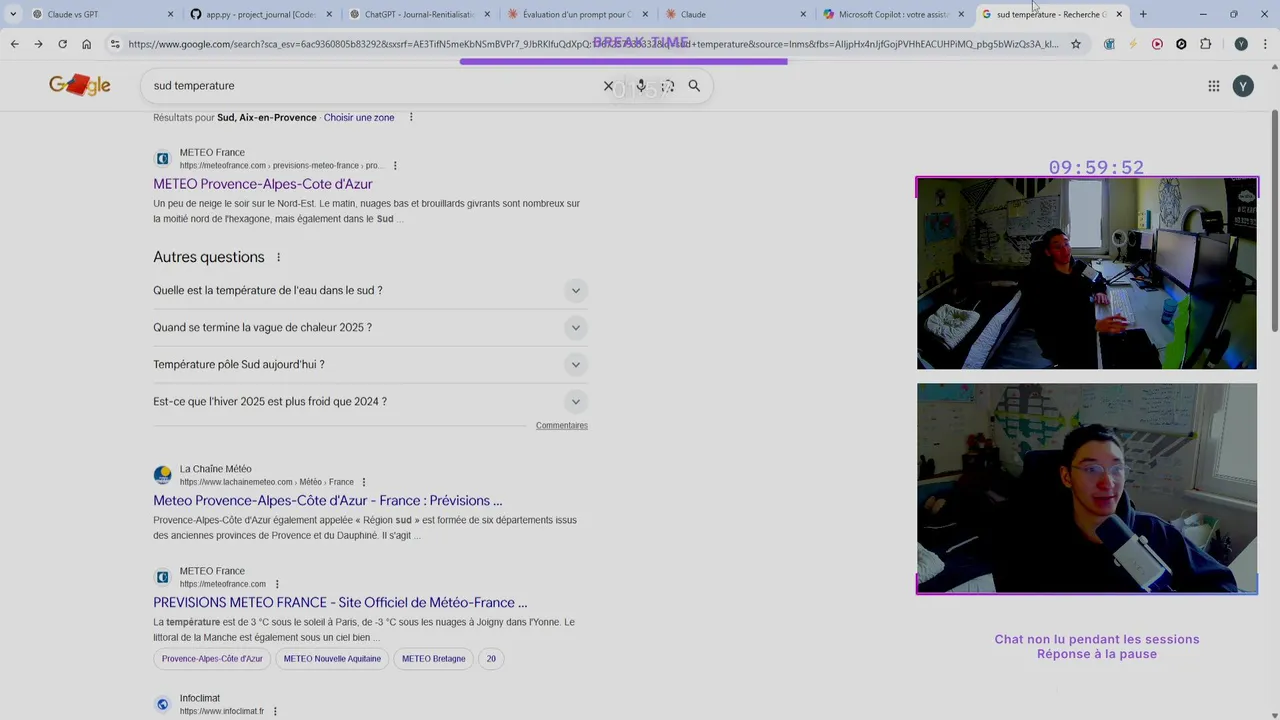Open Chrome's three-dot menu
Image resolution: width=1280 pixels, height=720 pixels.
coord(1264,44)
